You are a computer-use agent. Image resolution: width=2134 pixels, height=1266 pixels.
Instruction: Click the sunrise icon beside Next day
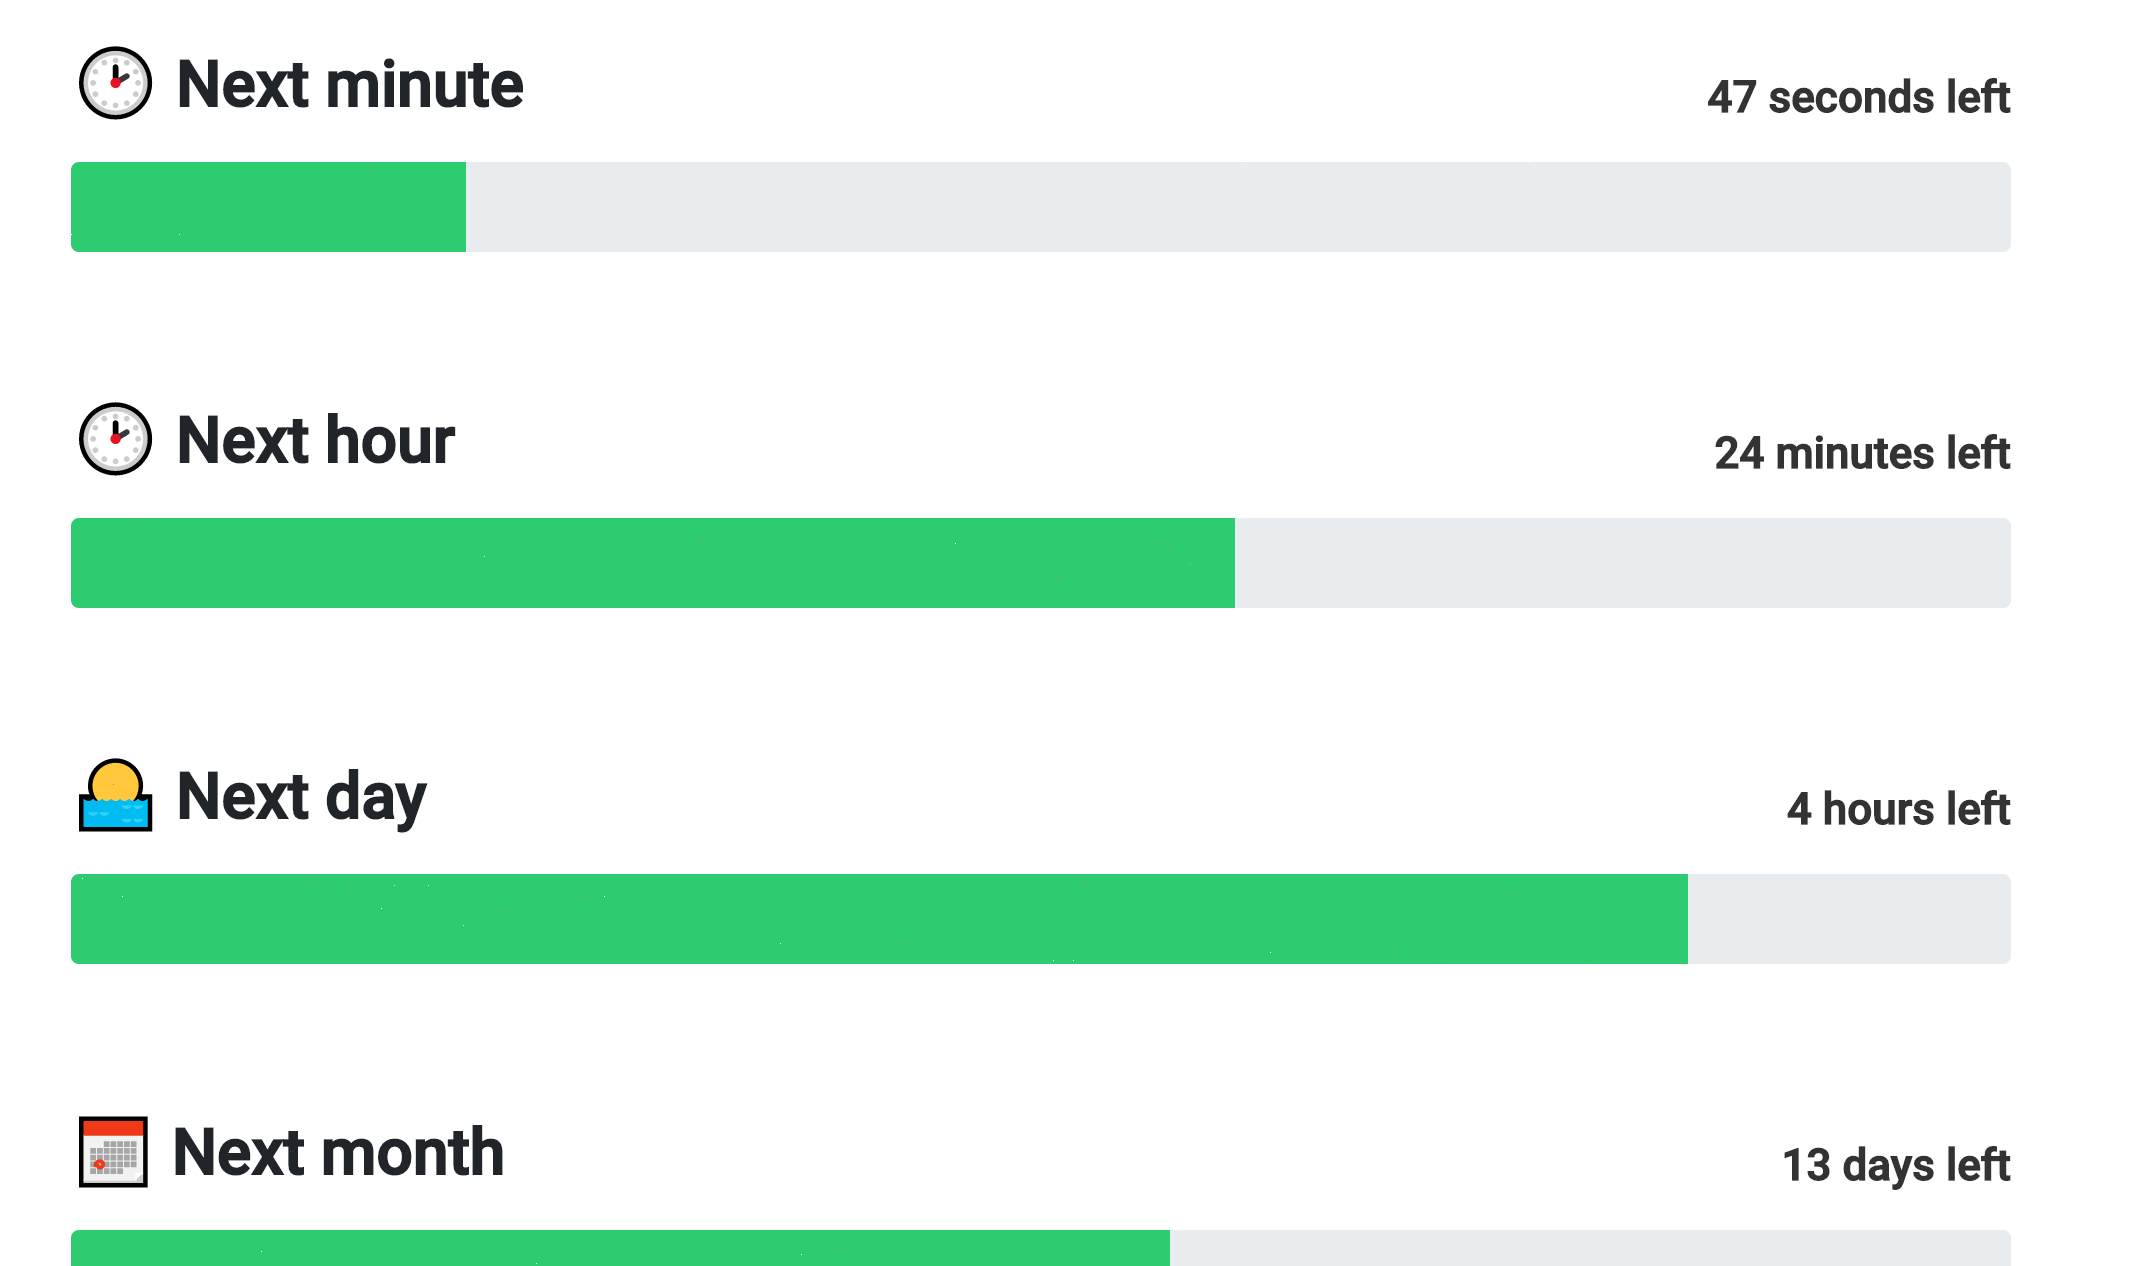point(115,796)
